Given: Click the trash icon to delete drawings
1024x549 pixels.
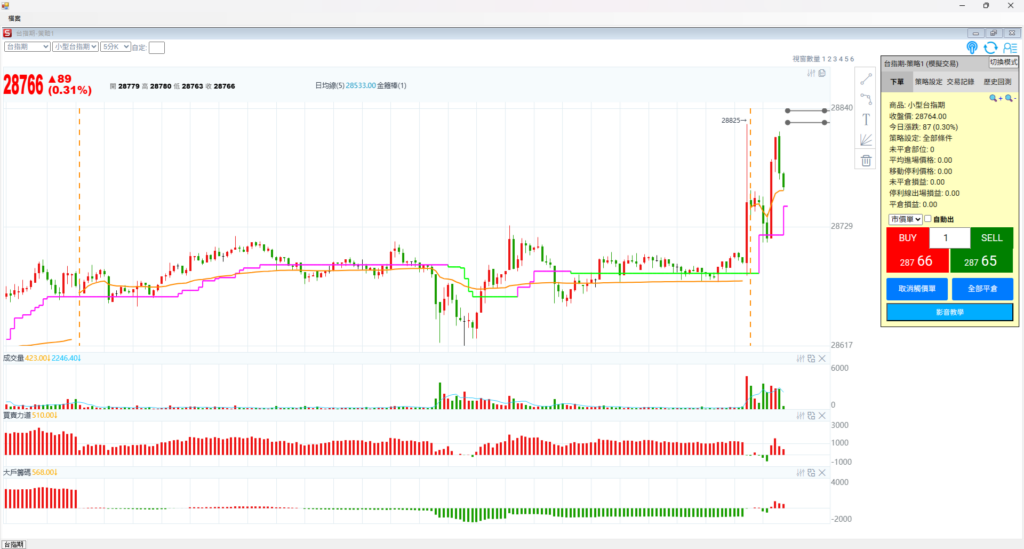Looking at the screenshot, I should (866, 160).
